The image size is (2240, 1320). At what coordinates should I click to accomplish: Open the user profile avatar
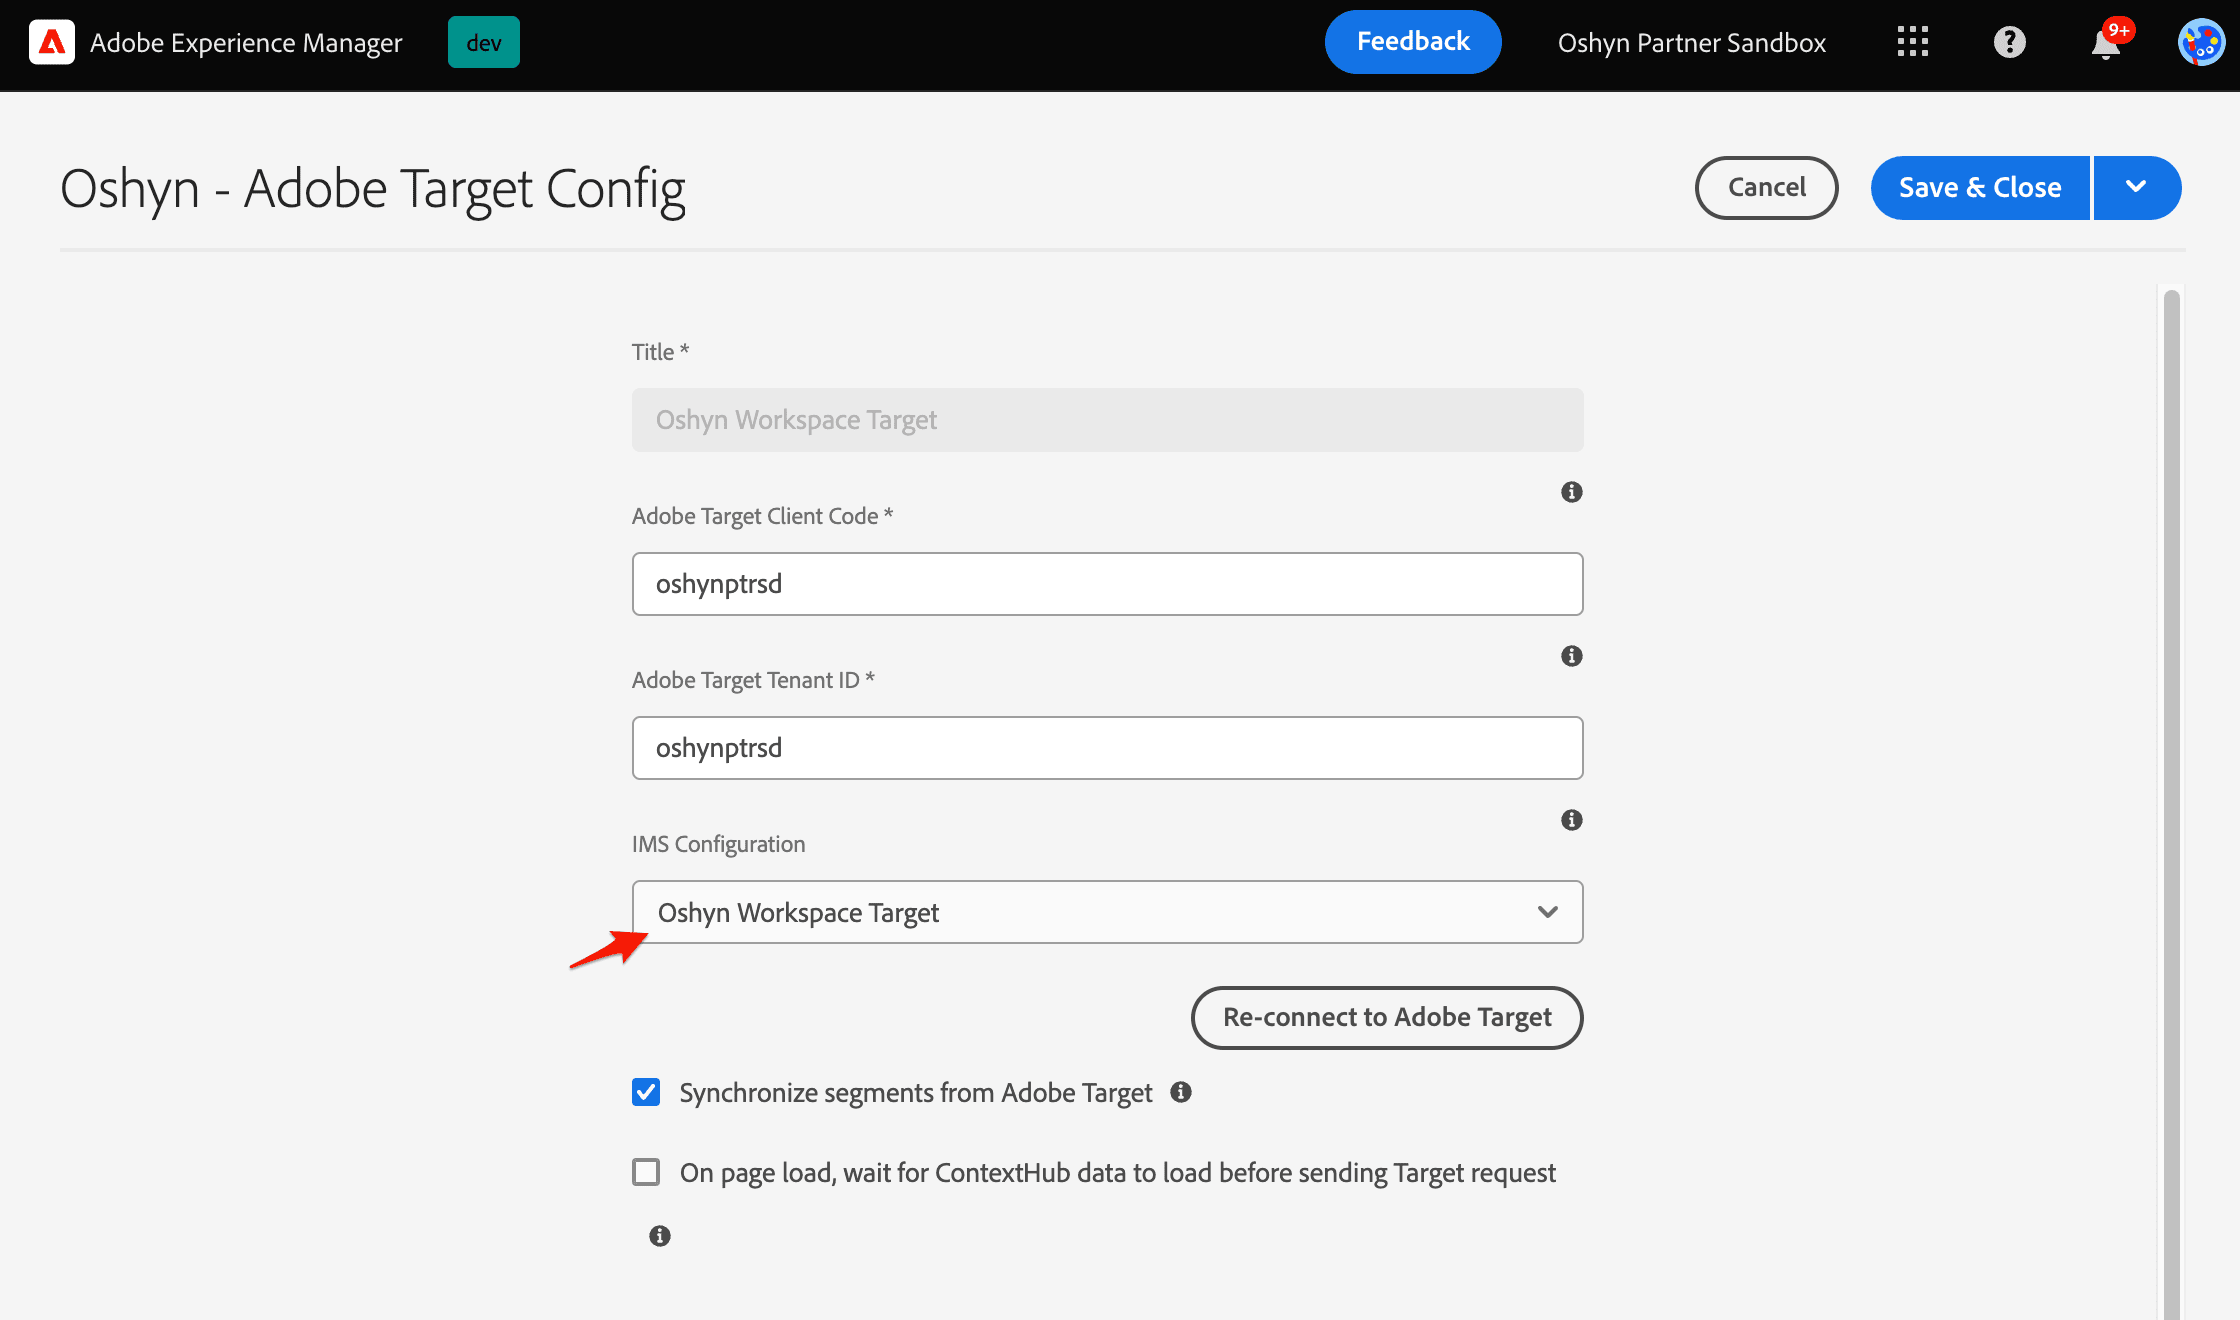2201,42
